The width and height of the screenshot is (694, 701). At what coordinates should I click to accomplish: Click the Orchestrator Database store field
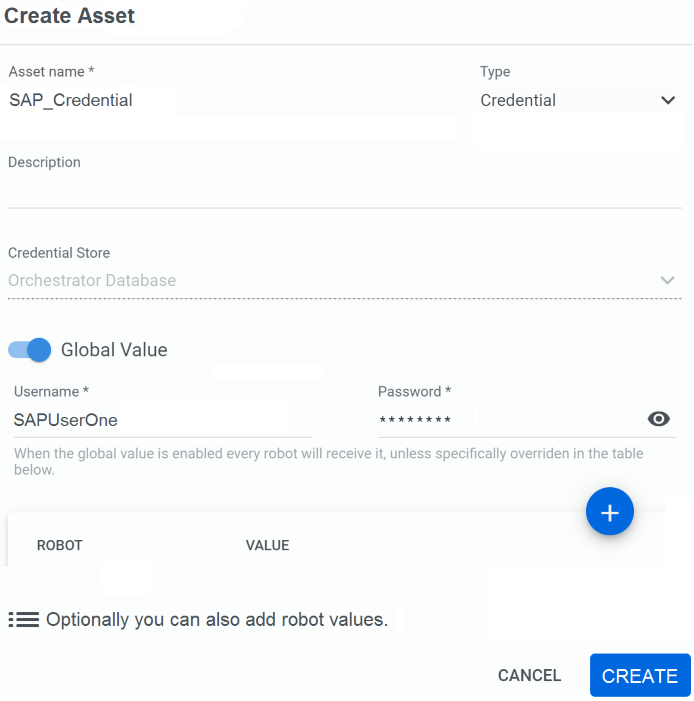coord(345,281)
